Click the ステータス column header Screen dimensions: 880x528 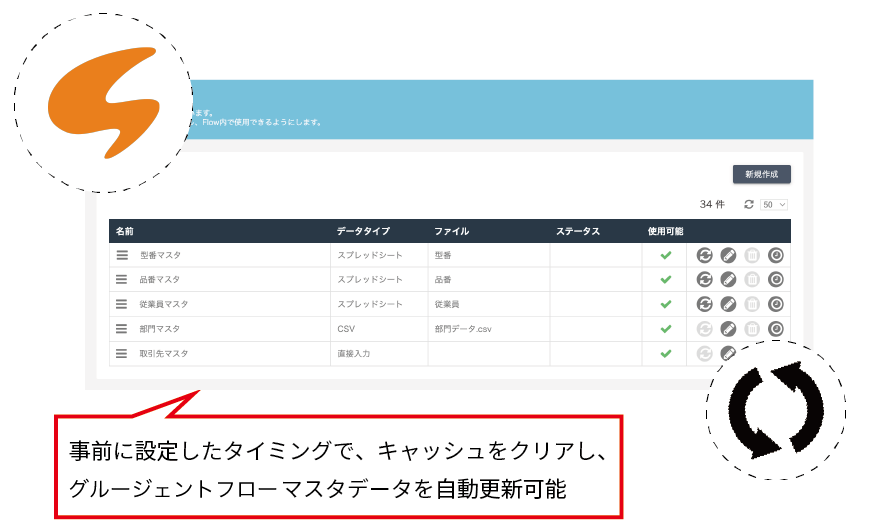pyautogui.click(x=578, y=231)
